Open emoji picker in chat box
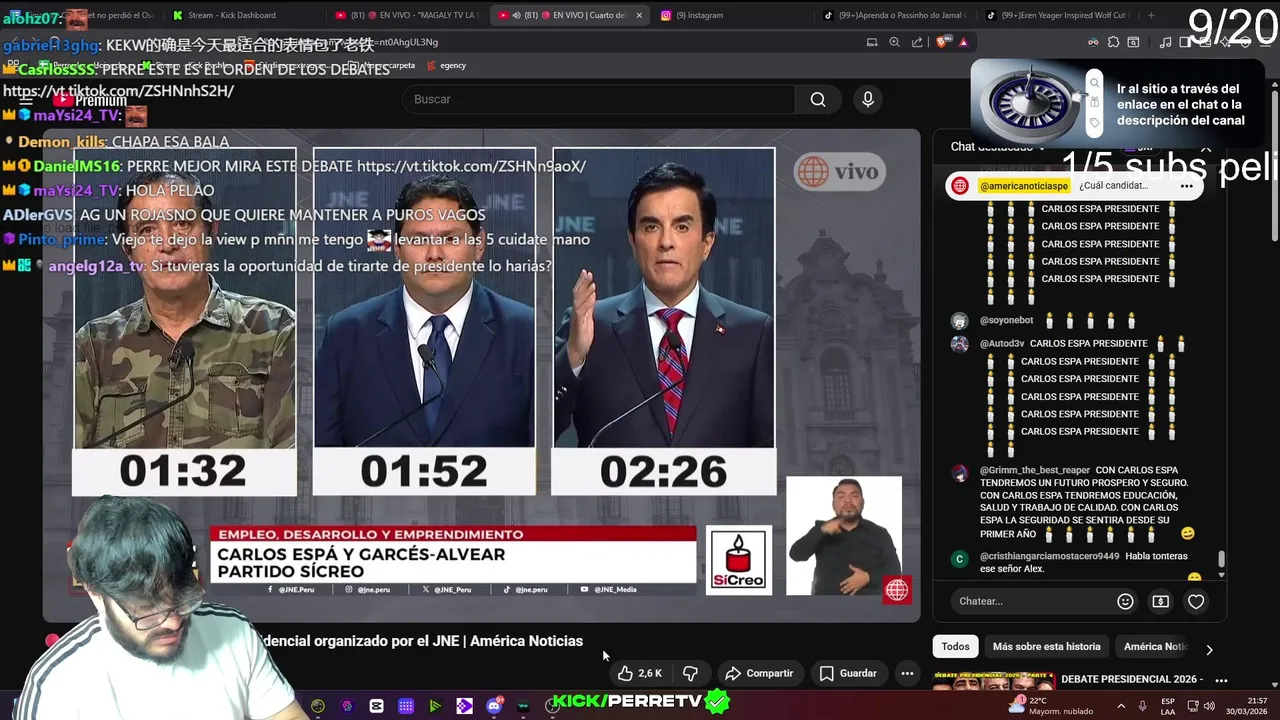This screenshot has height=720, width=1280. click(1125, 601)
